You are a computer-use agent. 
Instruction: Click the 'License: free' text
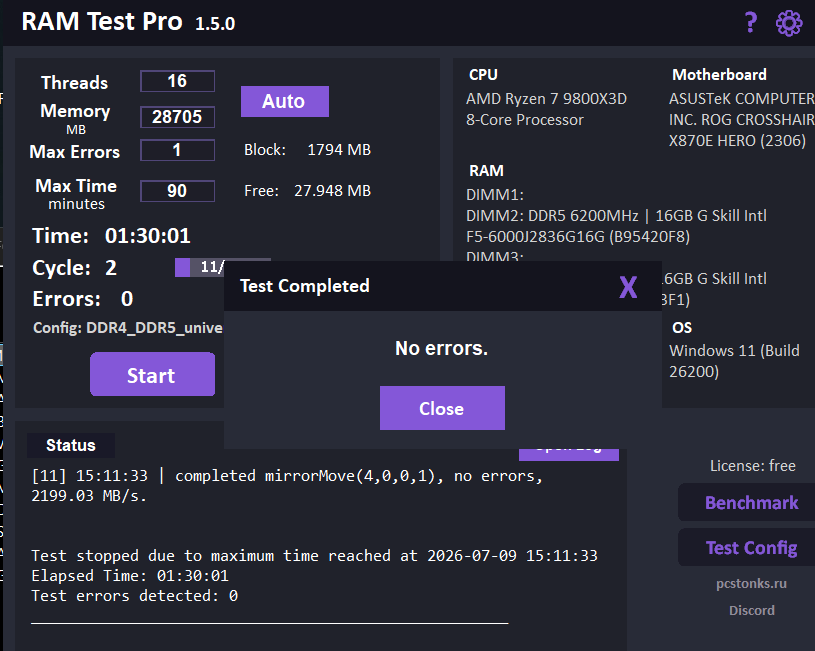point(753,466)
